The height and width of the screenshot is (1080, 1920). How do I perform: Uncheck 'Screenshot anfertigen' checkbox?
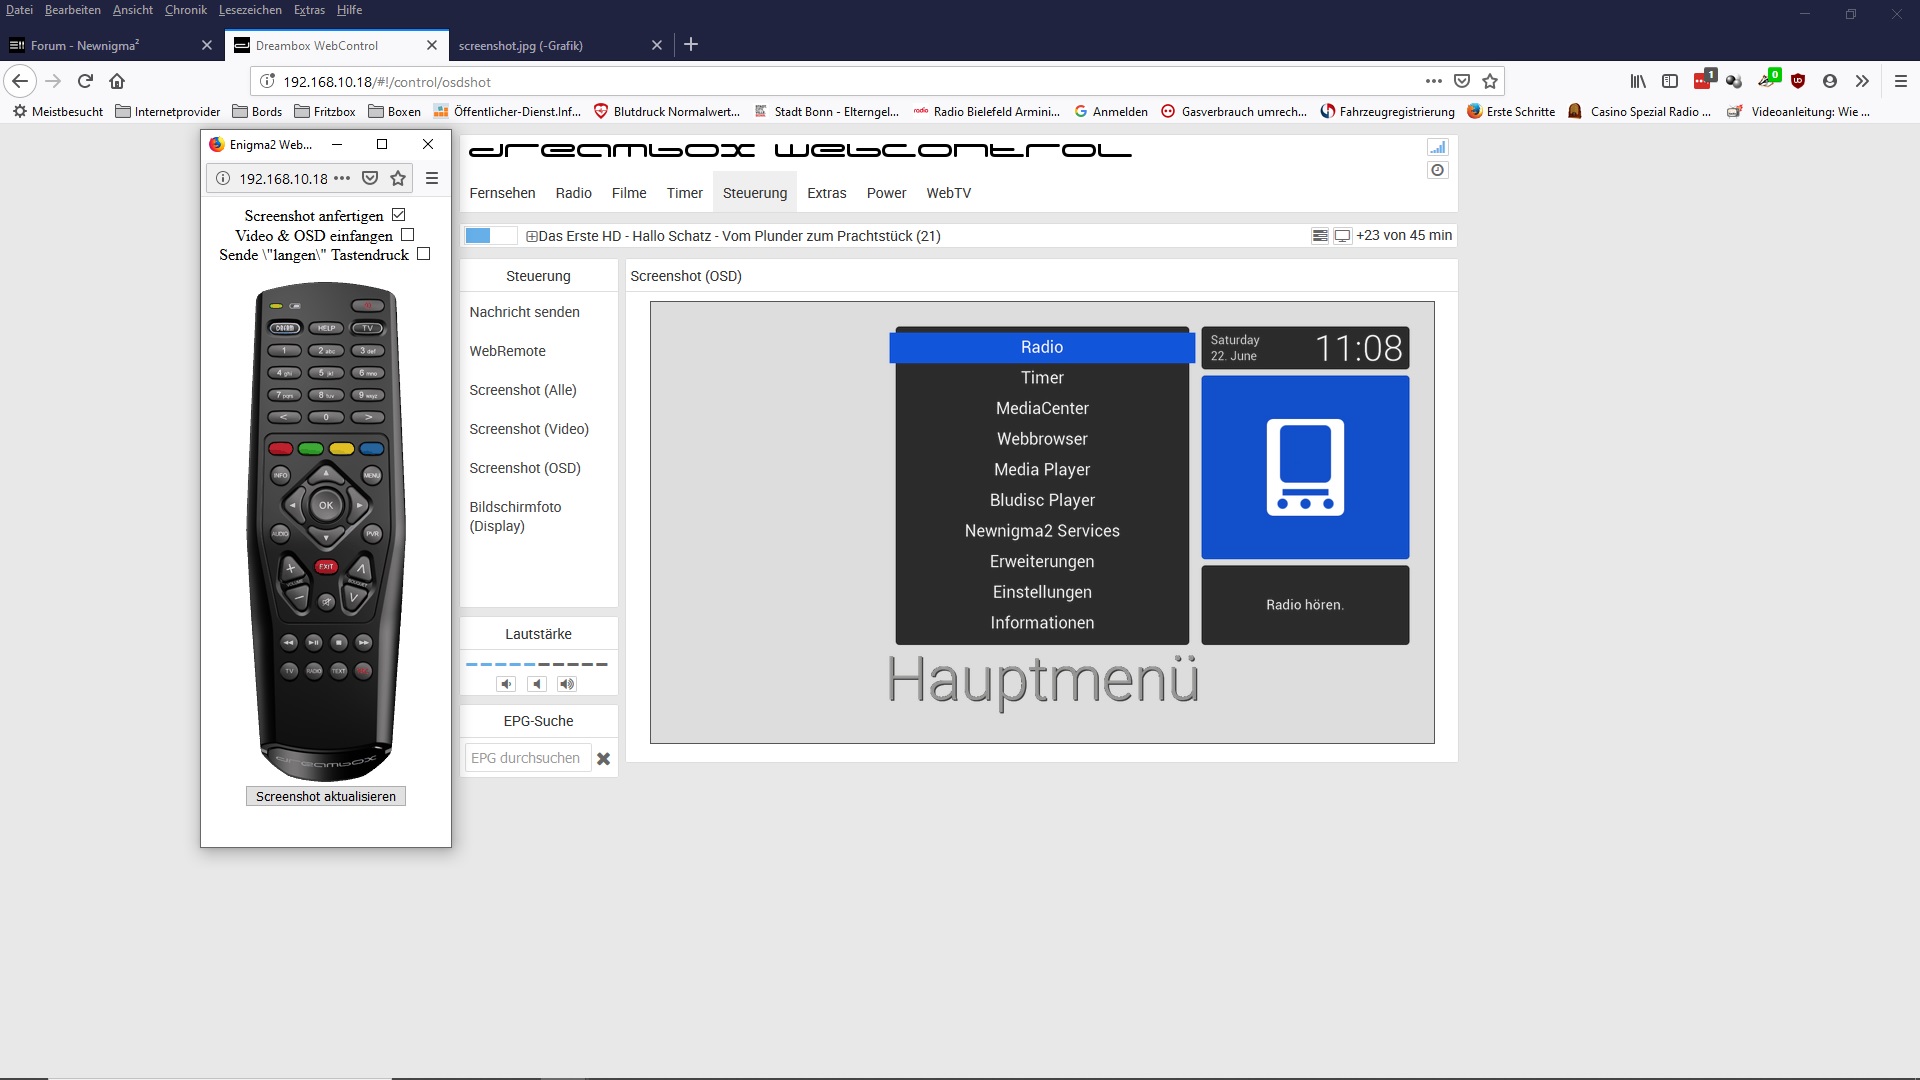[398, 215]
